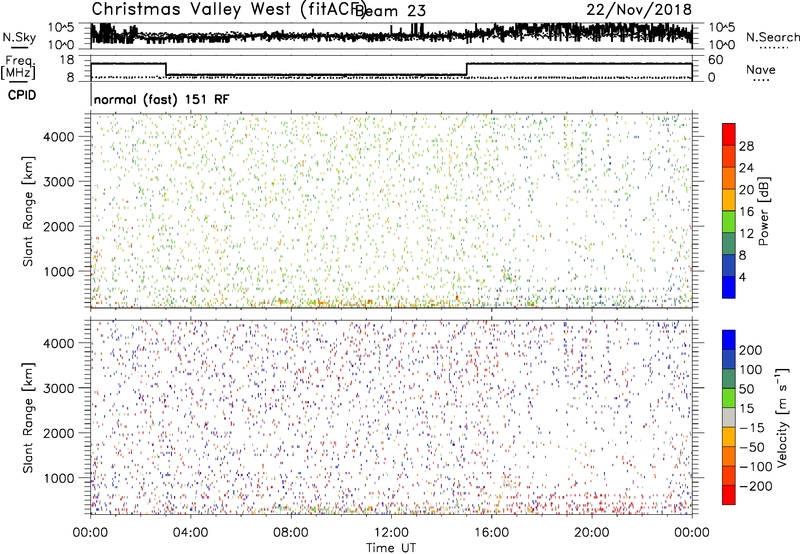Click the 10^5 tick beside N.Sky

(61, 28)
